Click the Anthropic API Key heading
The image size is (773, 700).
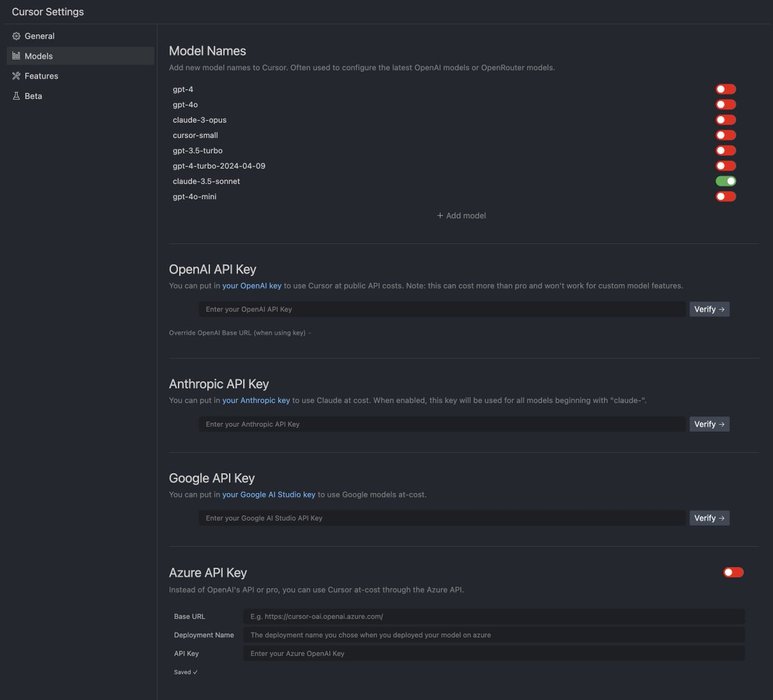[x=219, y=384]
